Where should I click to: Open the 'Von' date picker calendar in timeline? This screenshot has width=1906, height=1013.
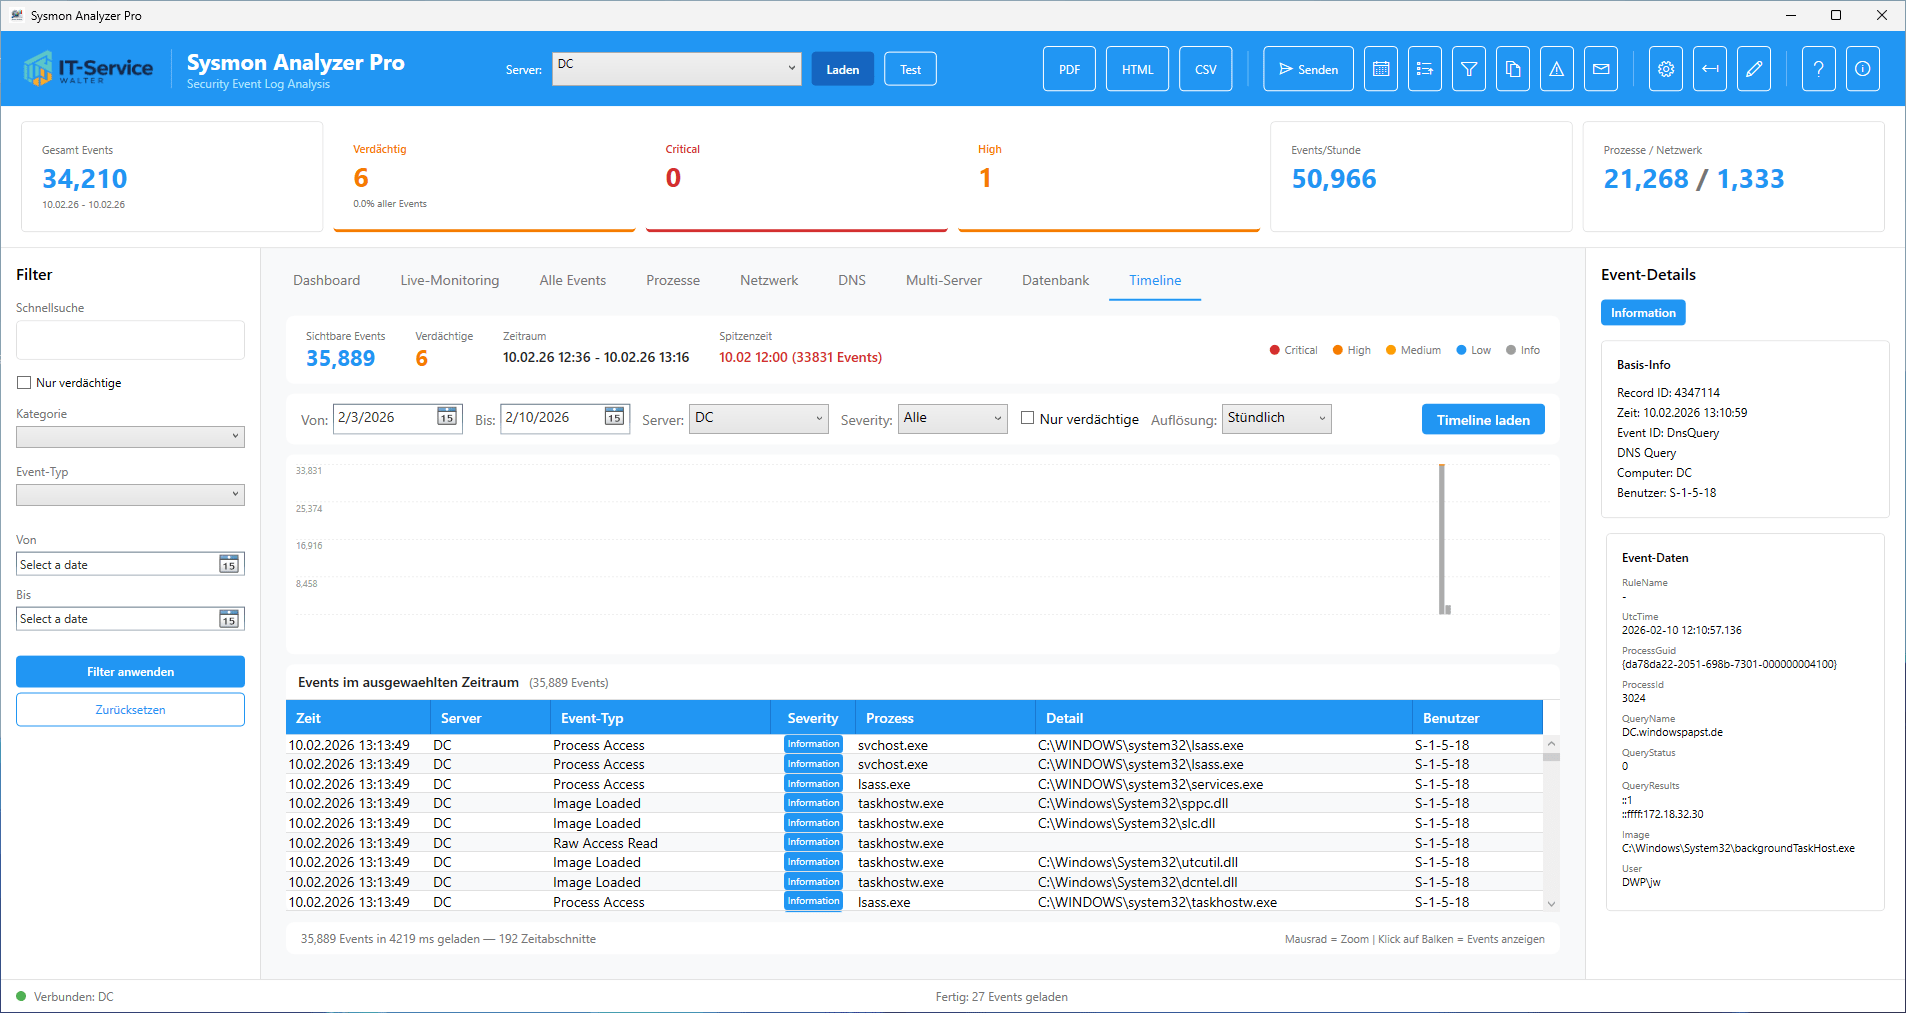447,417
